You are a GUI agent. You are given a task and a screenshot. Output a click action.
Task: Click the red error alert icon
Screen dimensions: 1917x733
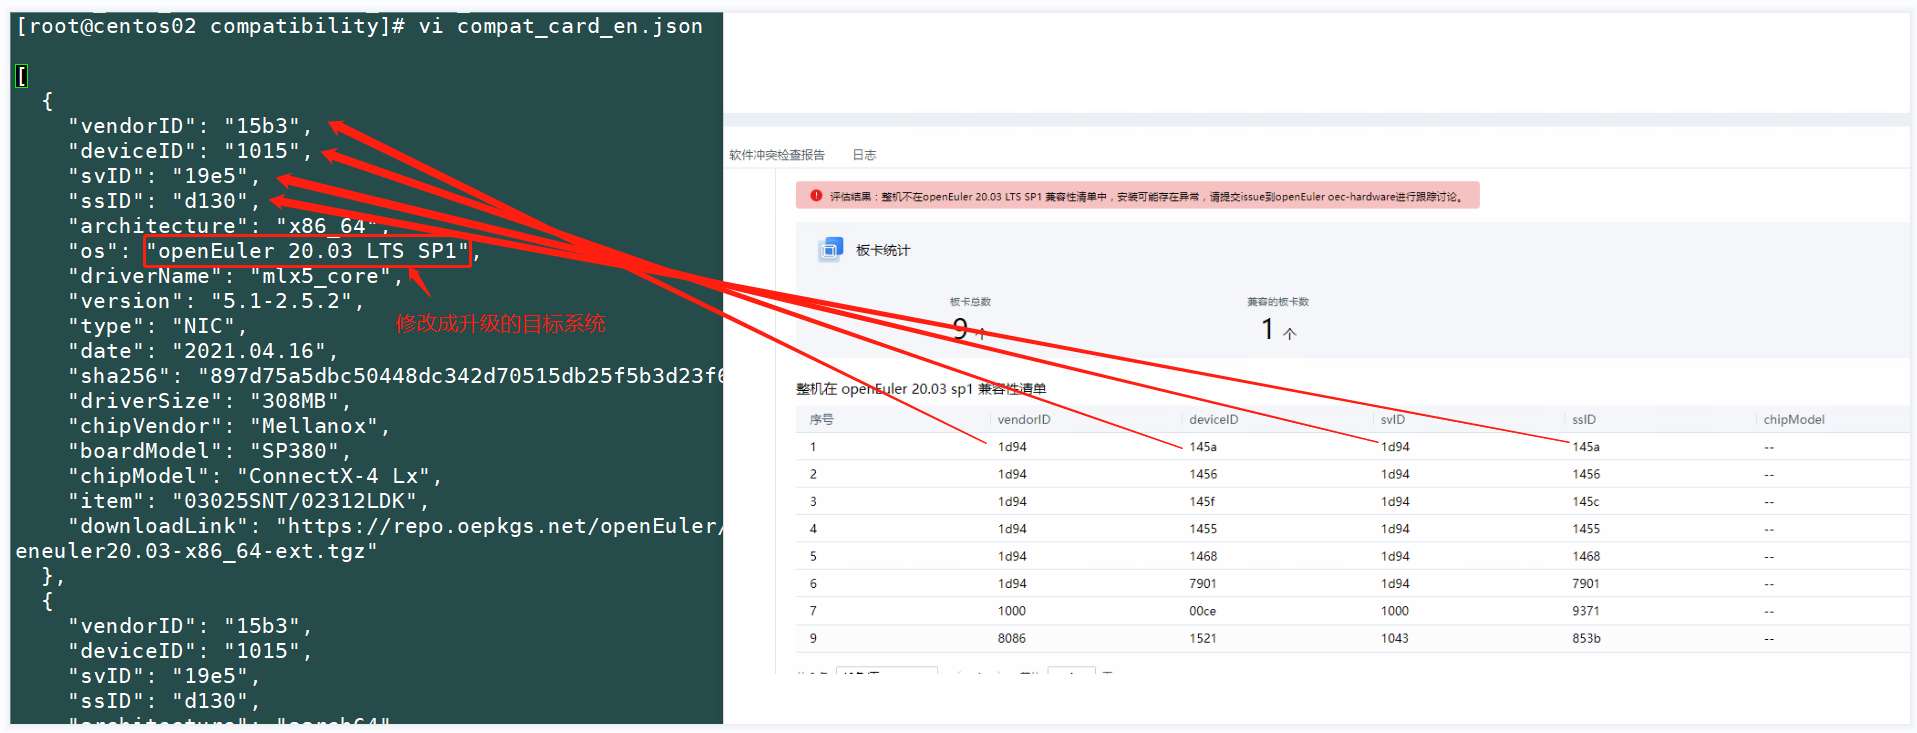pyautogui.click(x=816, y=197)
